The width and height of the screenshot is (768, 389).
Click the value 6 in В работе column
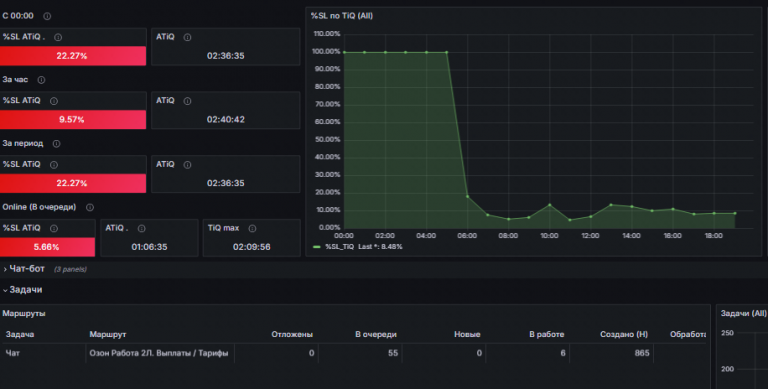[563, 353]
